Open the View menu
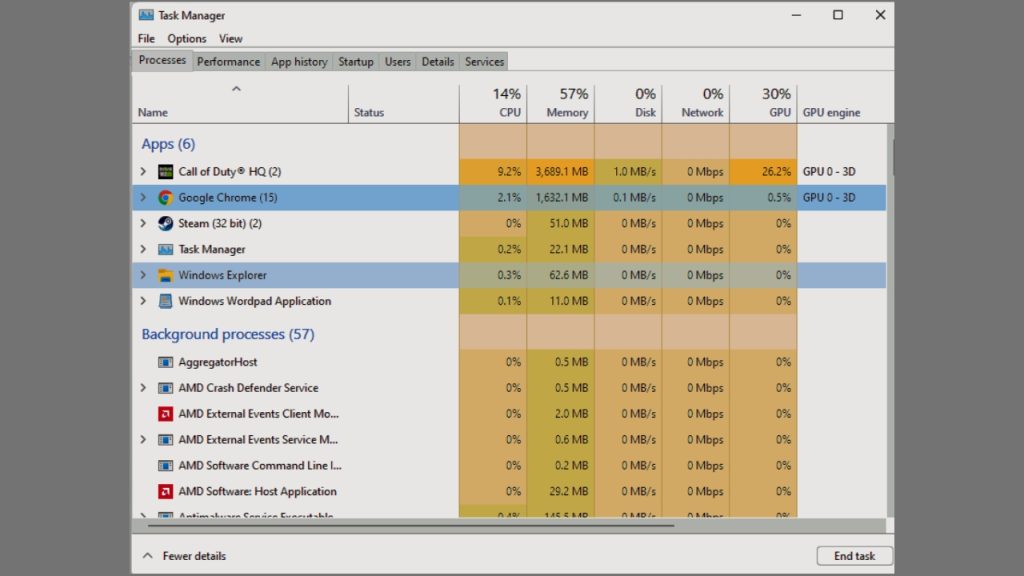Image resolution: width=1024 pixels, height=576 pixels. [231, 39]
